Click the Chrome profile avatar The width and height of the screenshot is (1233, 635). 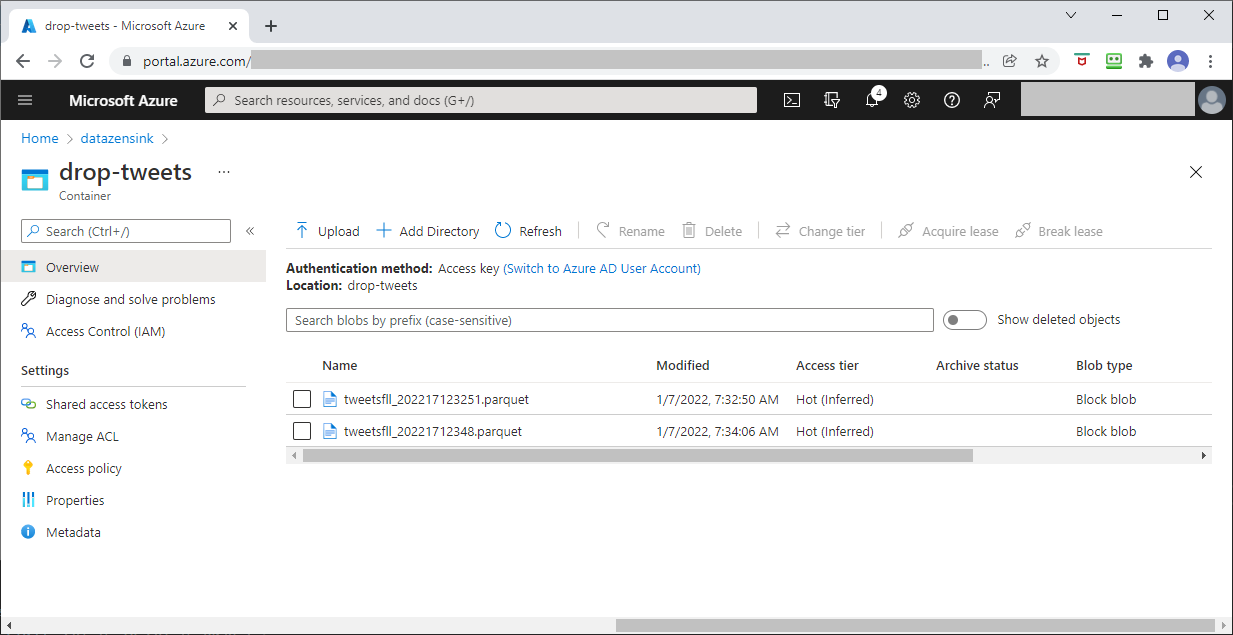click(1178, 61)
